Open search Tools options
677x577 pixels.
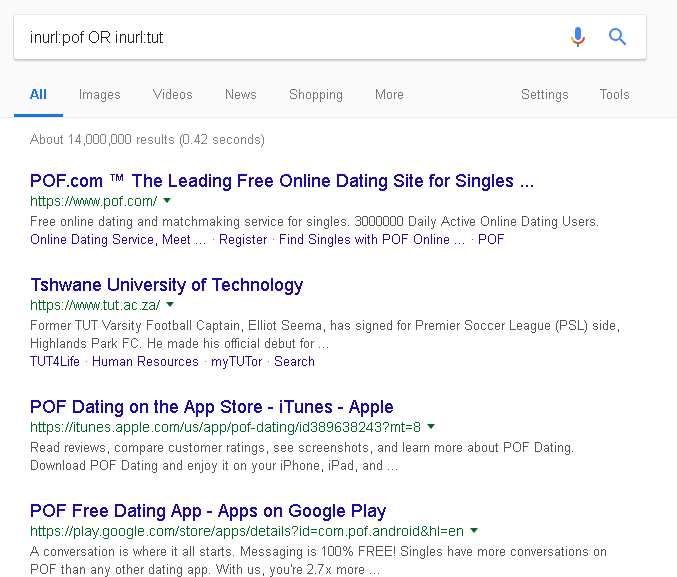[x=614, y=95]
